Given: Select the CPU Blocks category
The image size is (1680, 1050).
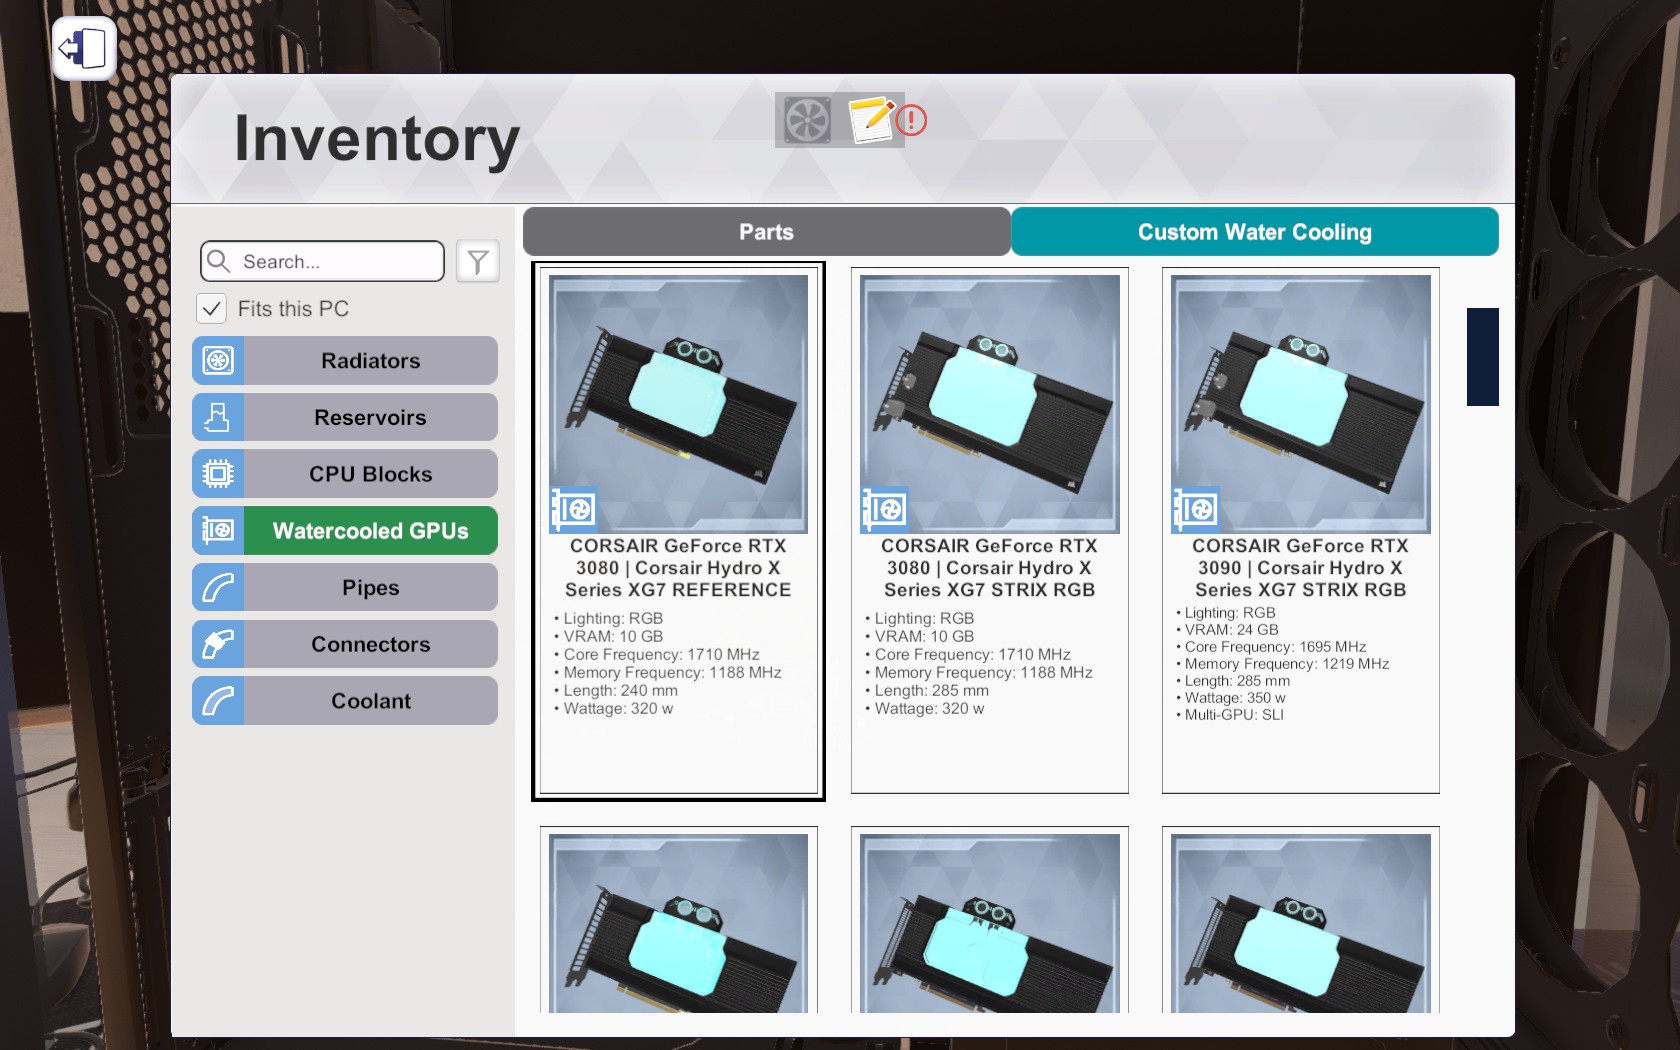Looking at the screenshot, I should coord(345,474).
